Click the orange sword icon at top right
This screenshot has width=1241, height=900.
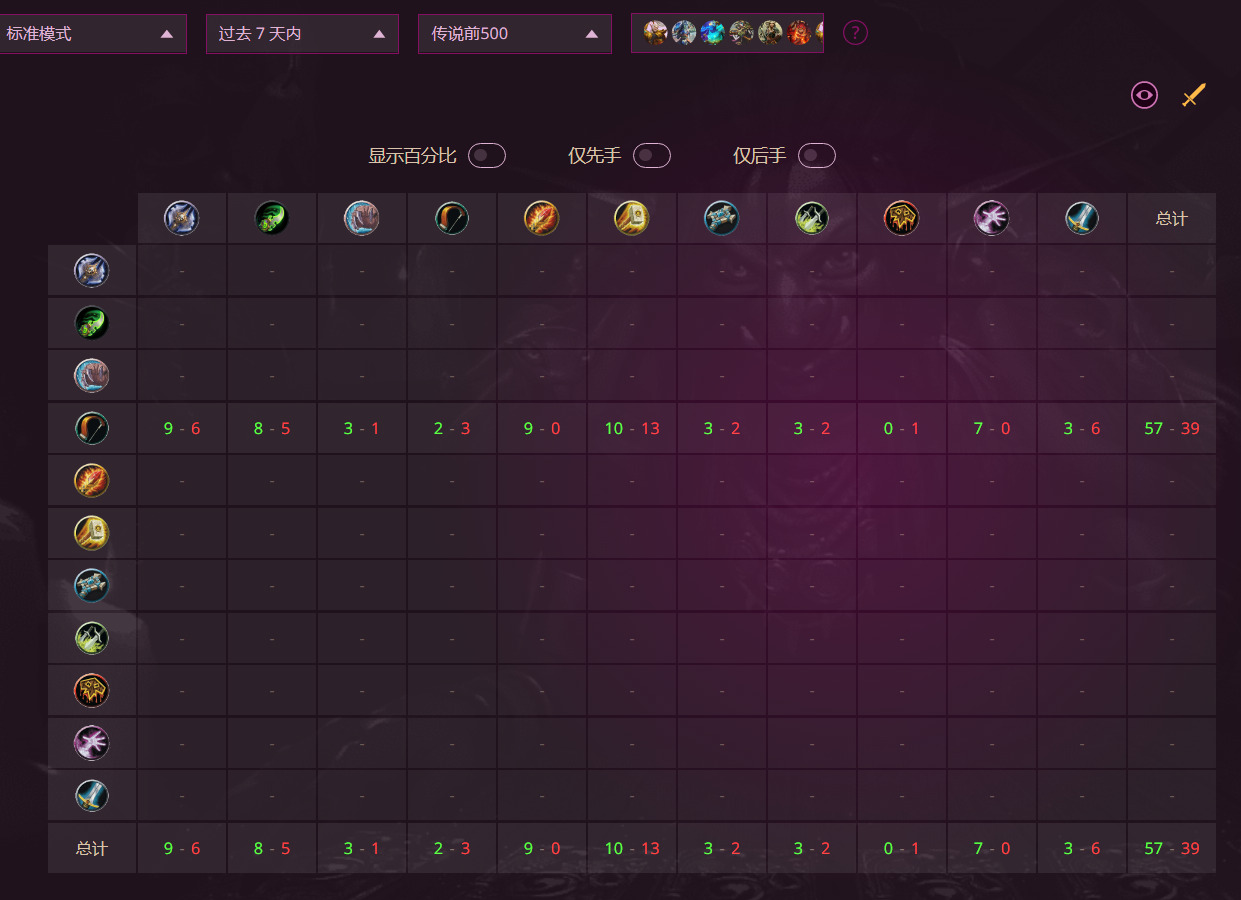(1194, 95)
